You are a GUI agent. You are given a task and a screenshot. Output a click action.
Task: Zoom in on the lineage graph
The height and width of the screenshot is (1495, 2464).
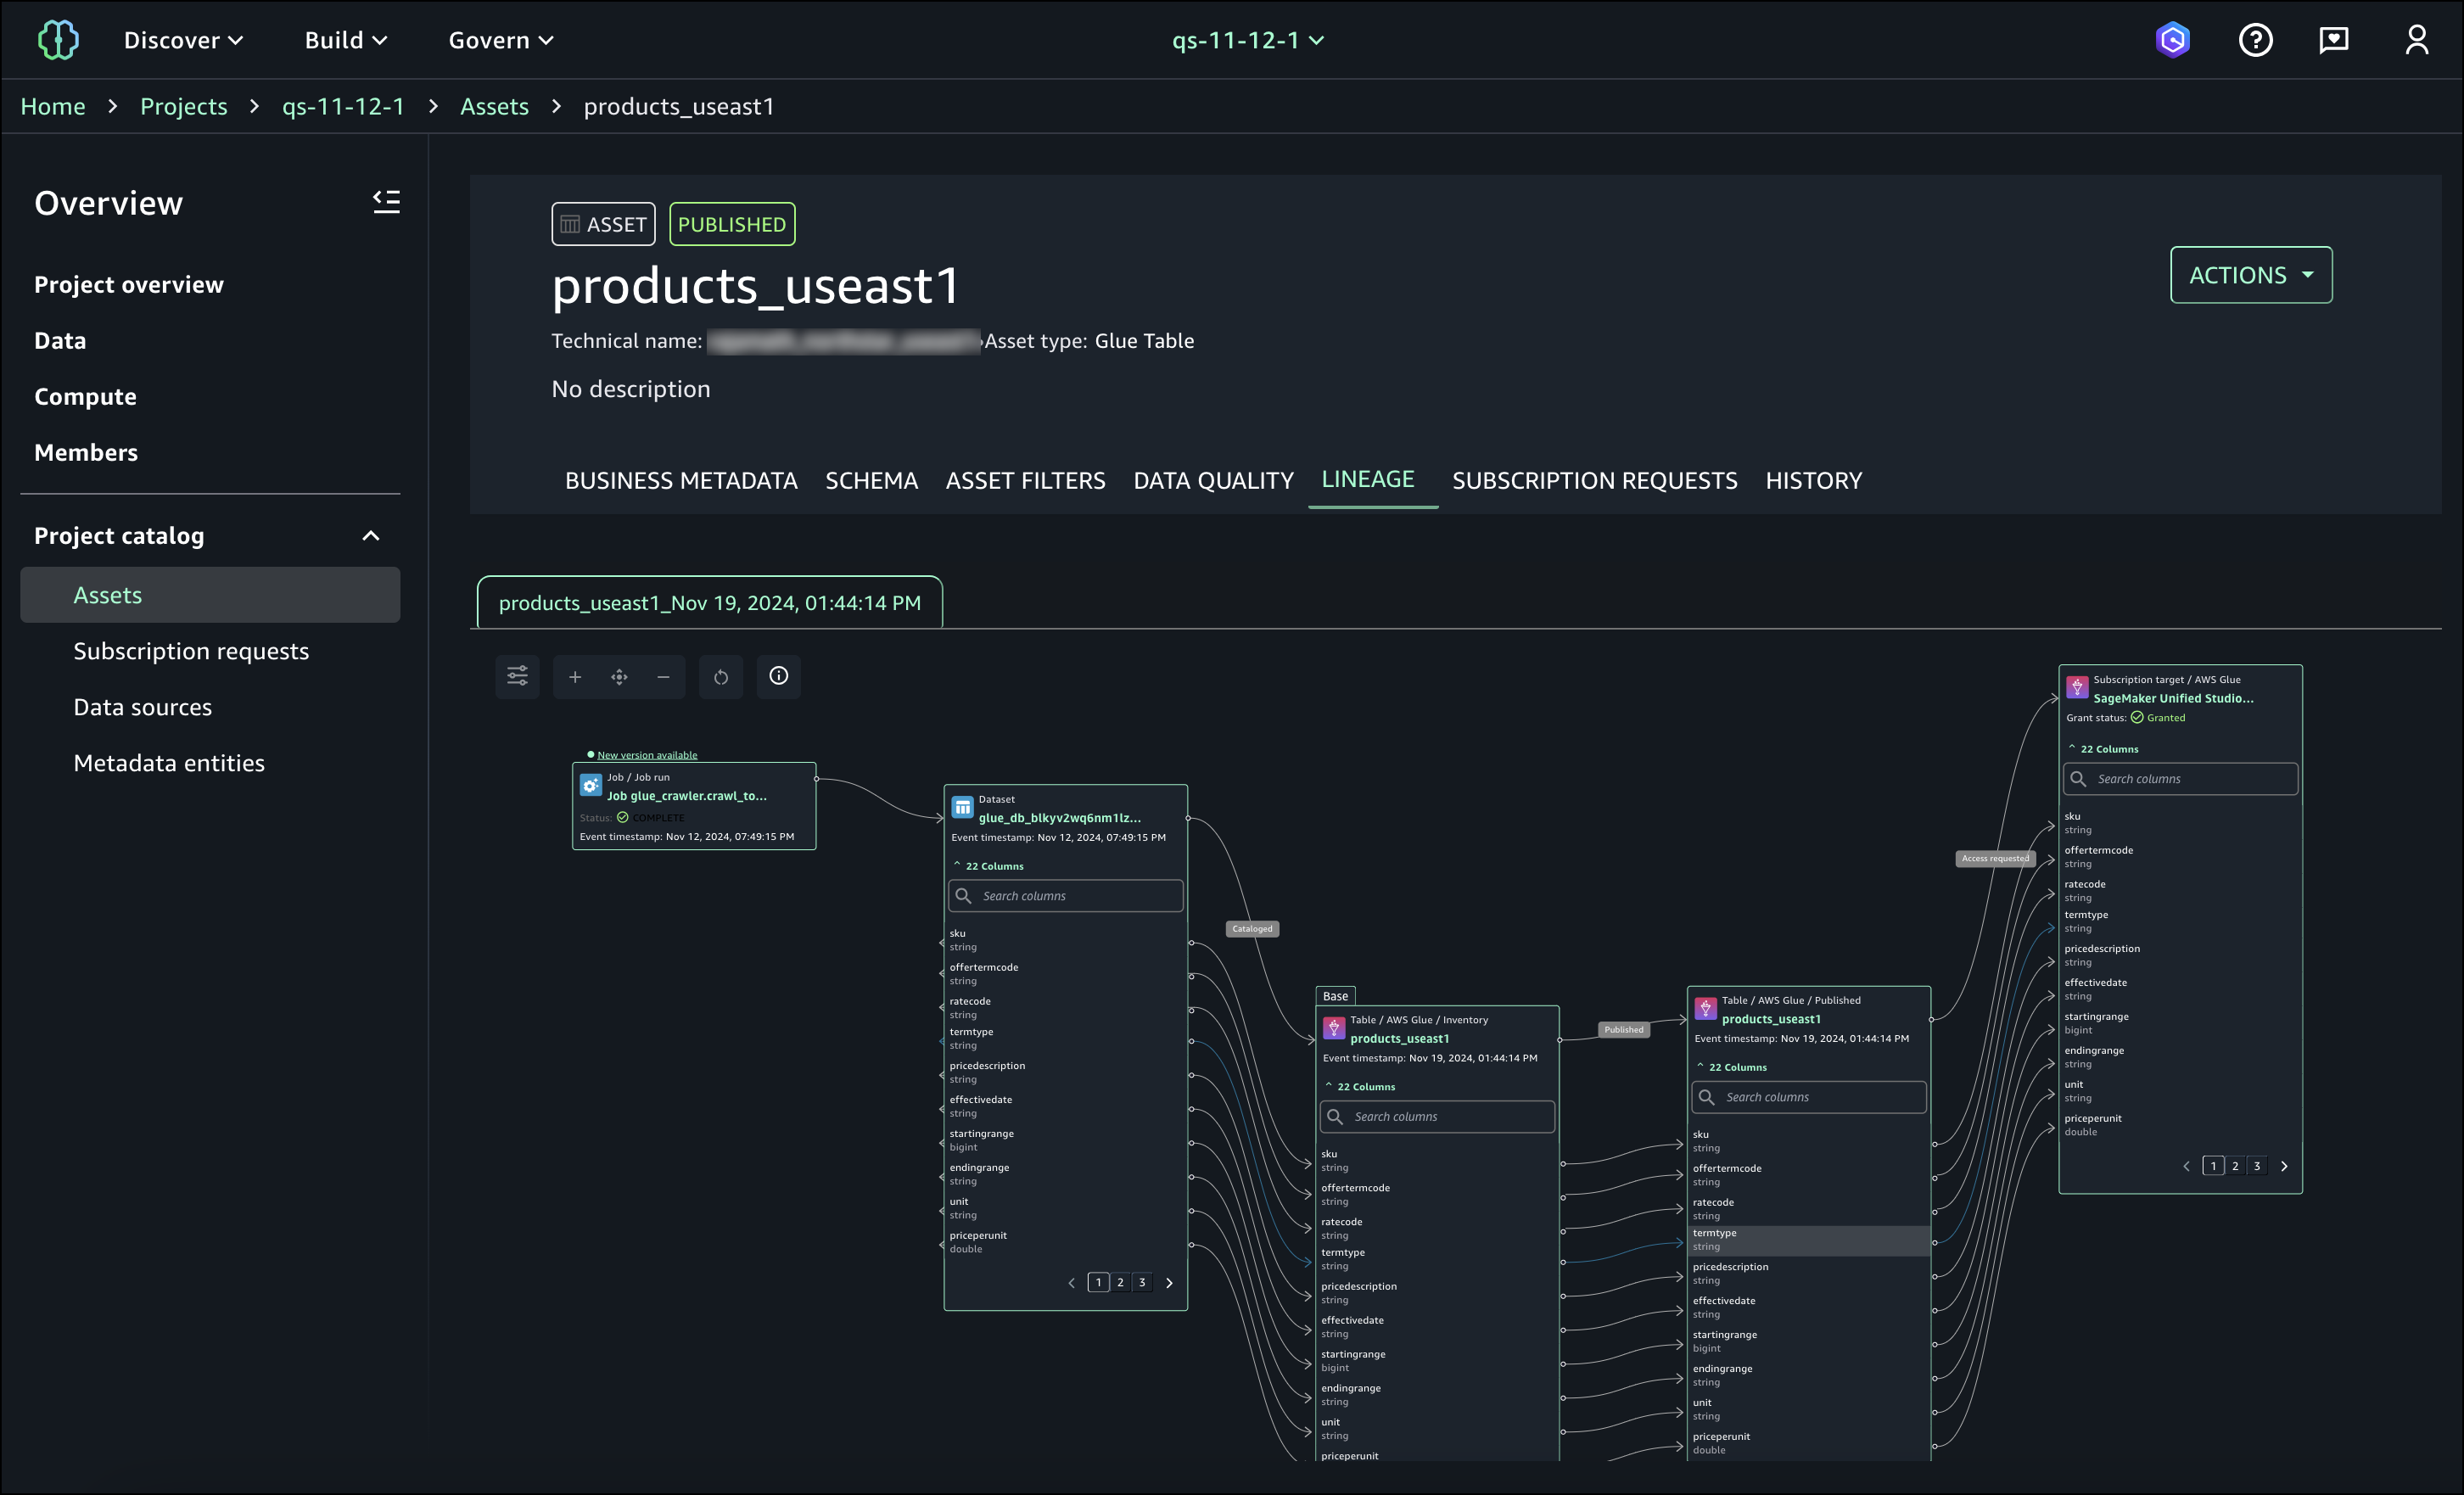pyautogui.click(x=575, y=677)
